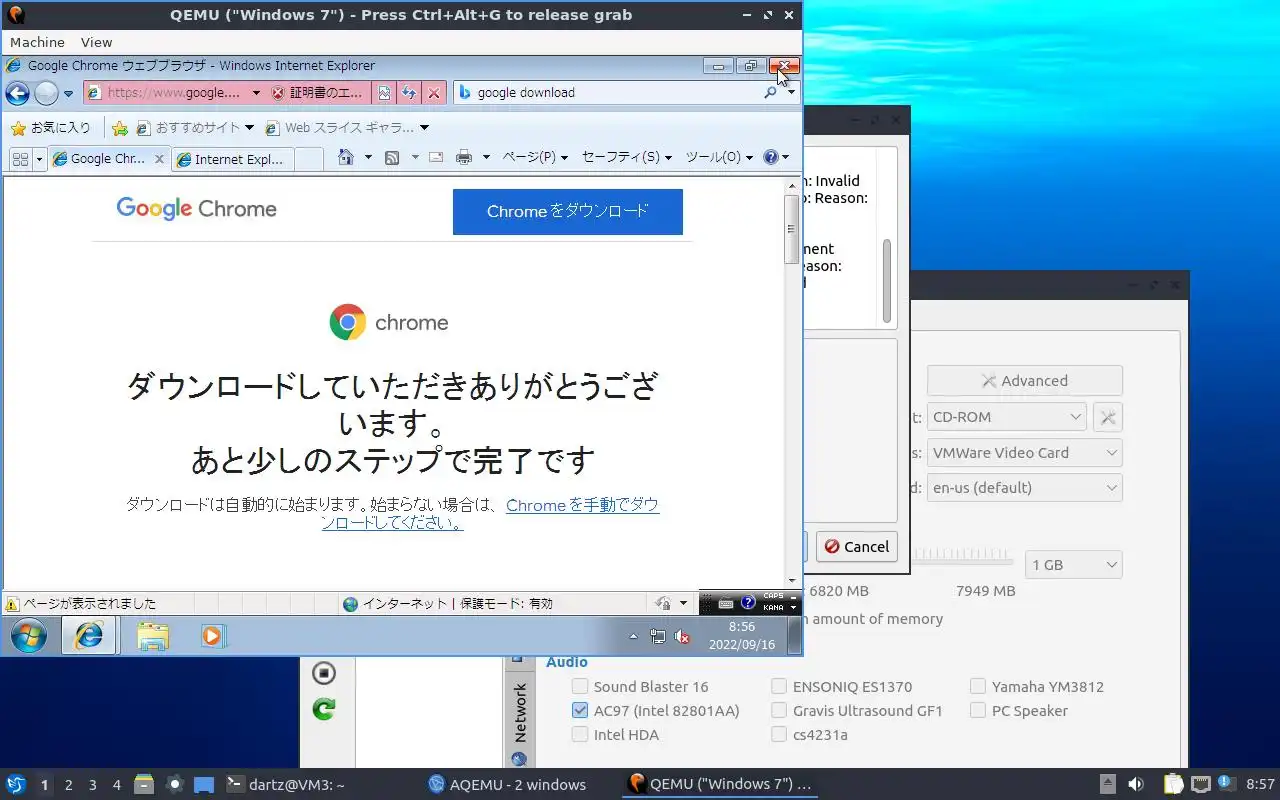Click the AQEMU green reset icon
Screen dimensions: 1280x800
(323, 709)
